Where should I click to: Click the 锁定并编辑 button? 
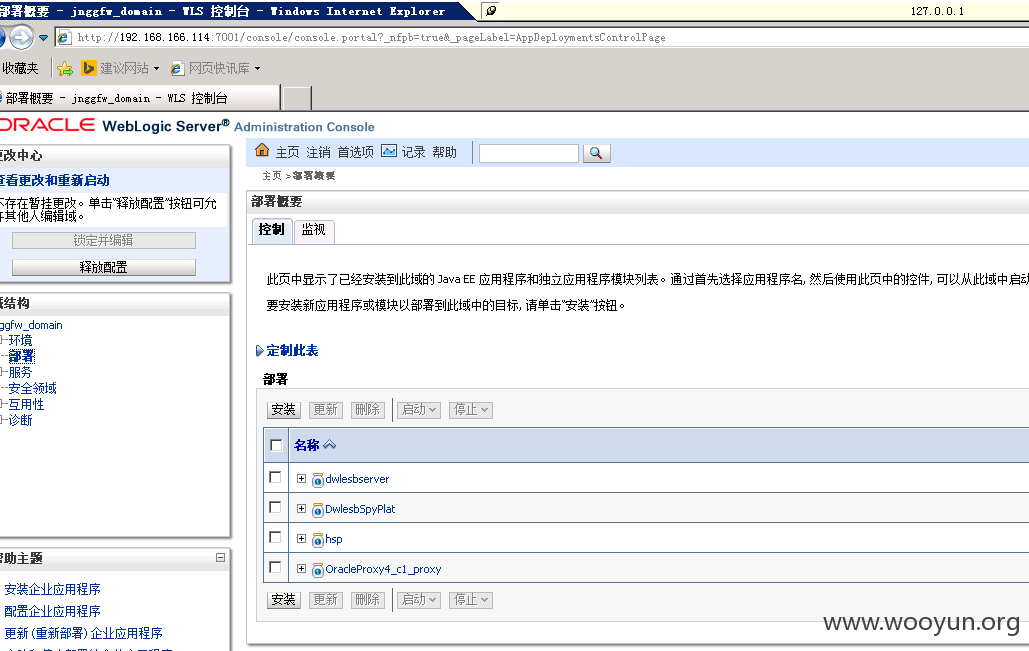click(104, 240)
